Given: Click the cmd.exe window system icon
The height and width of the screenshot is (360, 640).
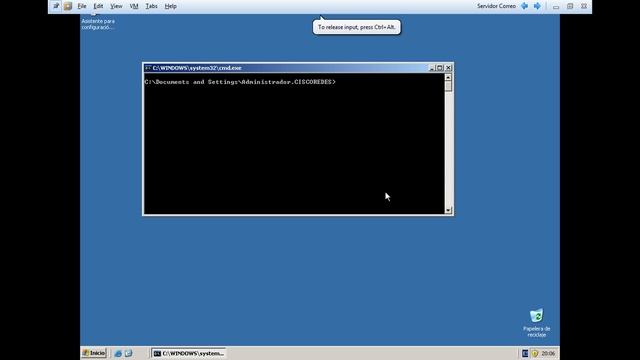Looking at the screenshot, I should 148,68.
